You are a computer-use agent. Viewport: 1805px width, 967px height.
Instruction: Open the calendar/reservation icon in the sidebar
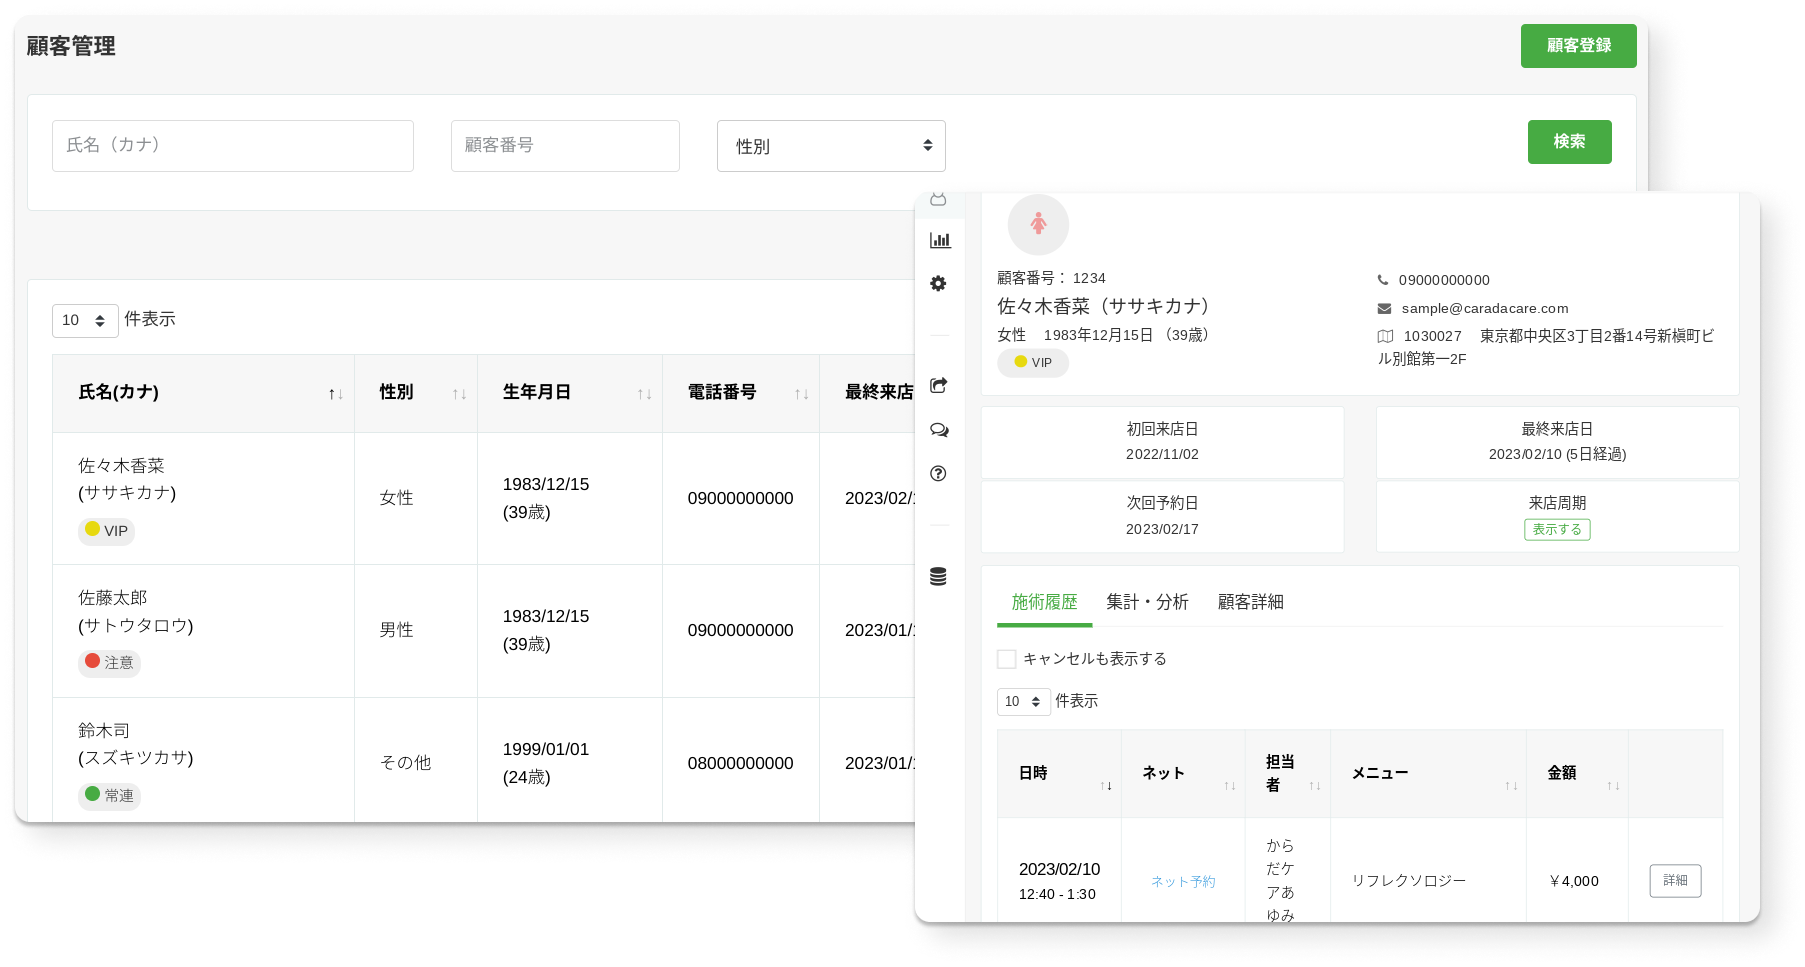click(x=938, y=198)
